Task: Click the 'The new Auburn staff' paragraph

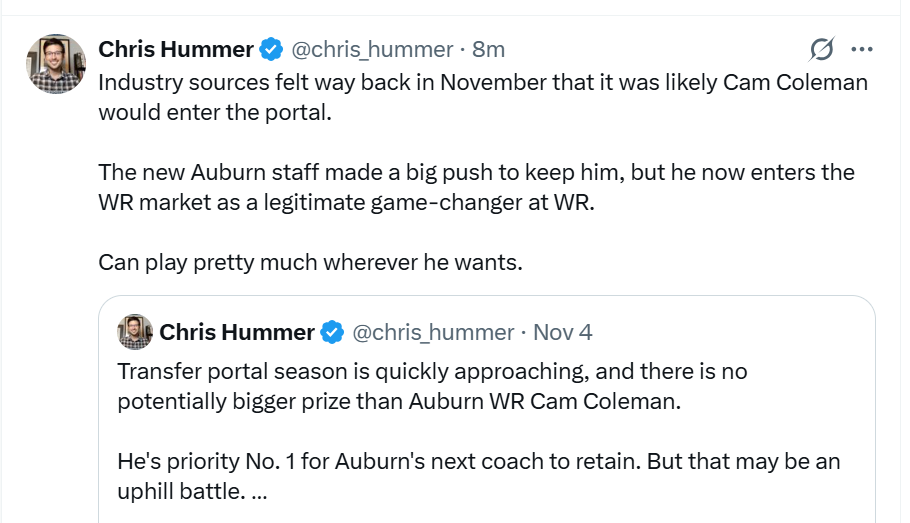Action: tap(476, 172)
